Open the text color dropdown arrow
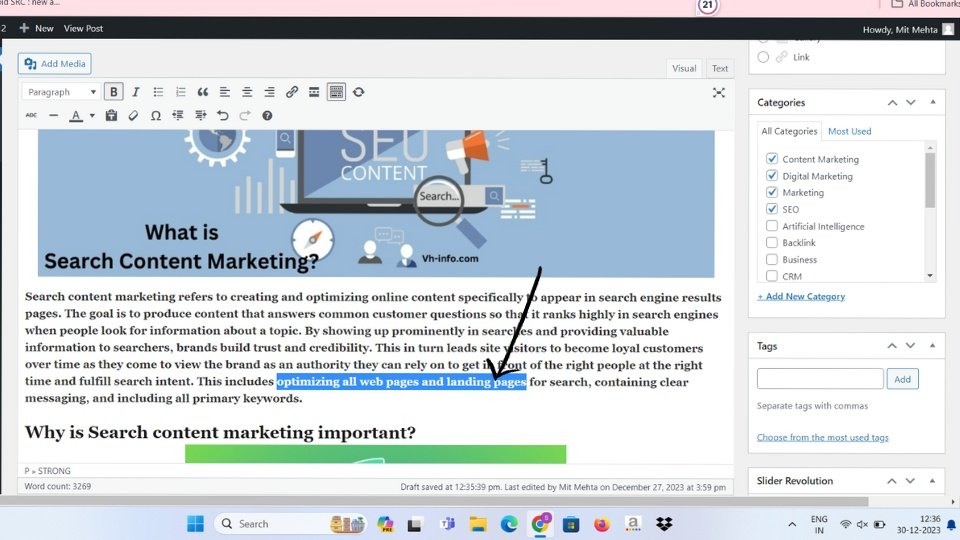 click(92, 115)
